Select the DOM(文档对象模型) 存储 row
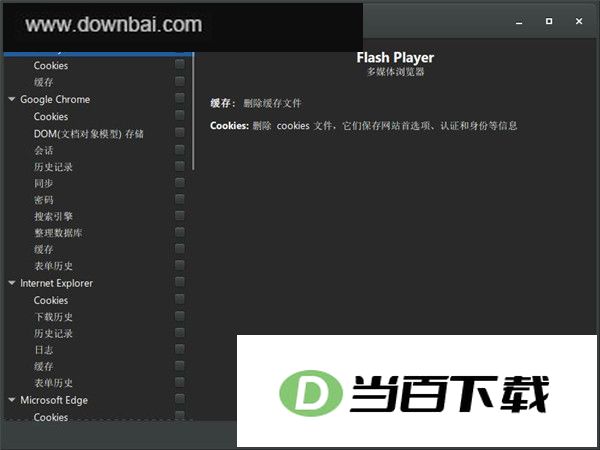 (97, 134)
